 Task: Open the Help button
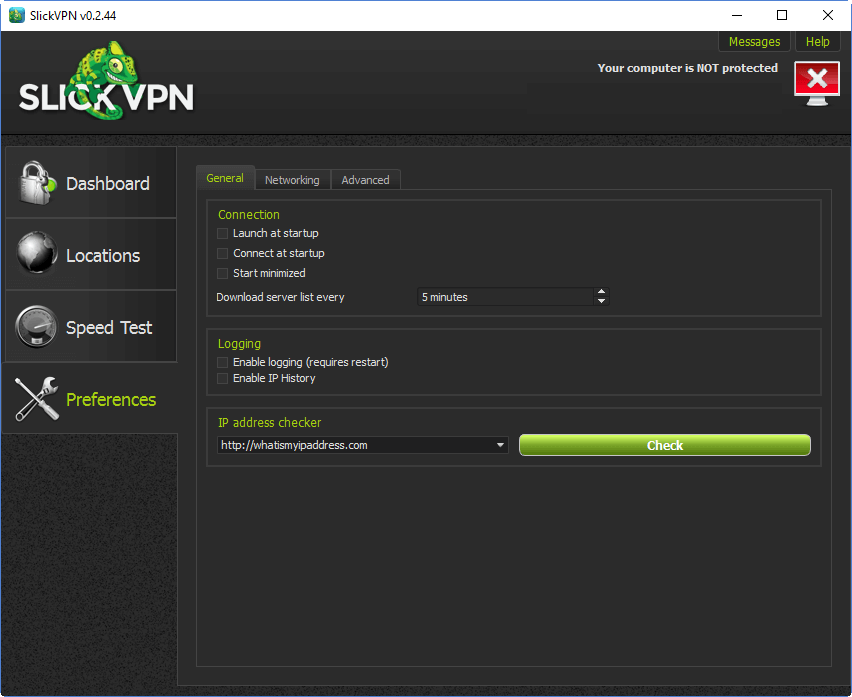point(817,42)
